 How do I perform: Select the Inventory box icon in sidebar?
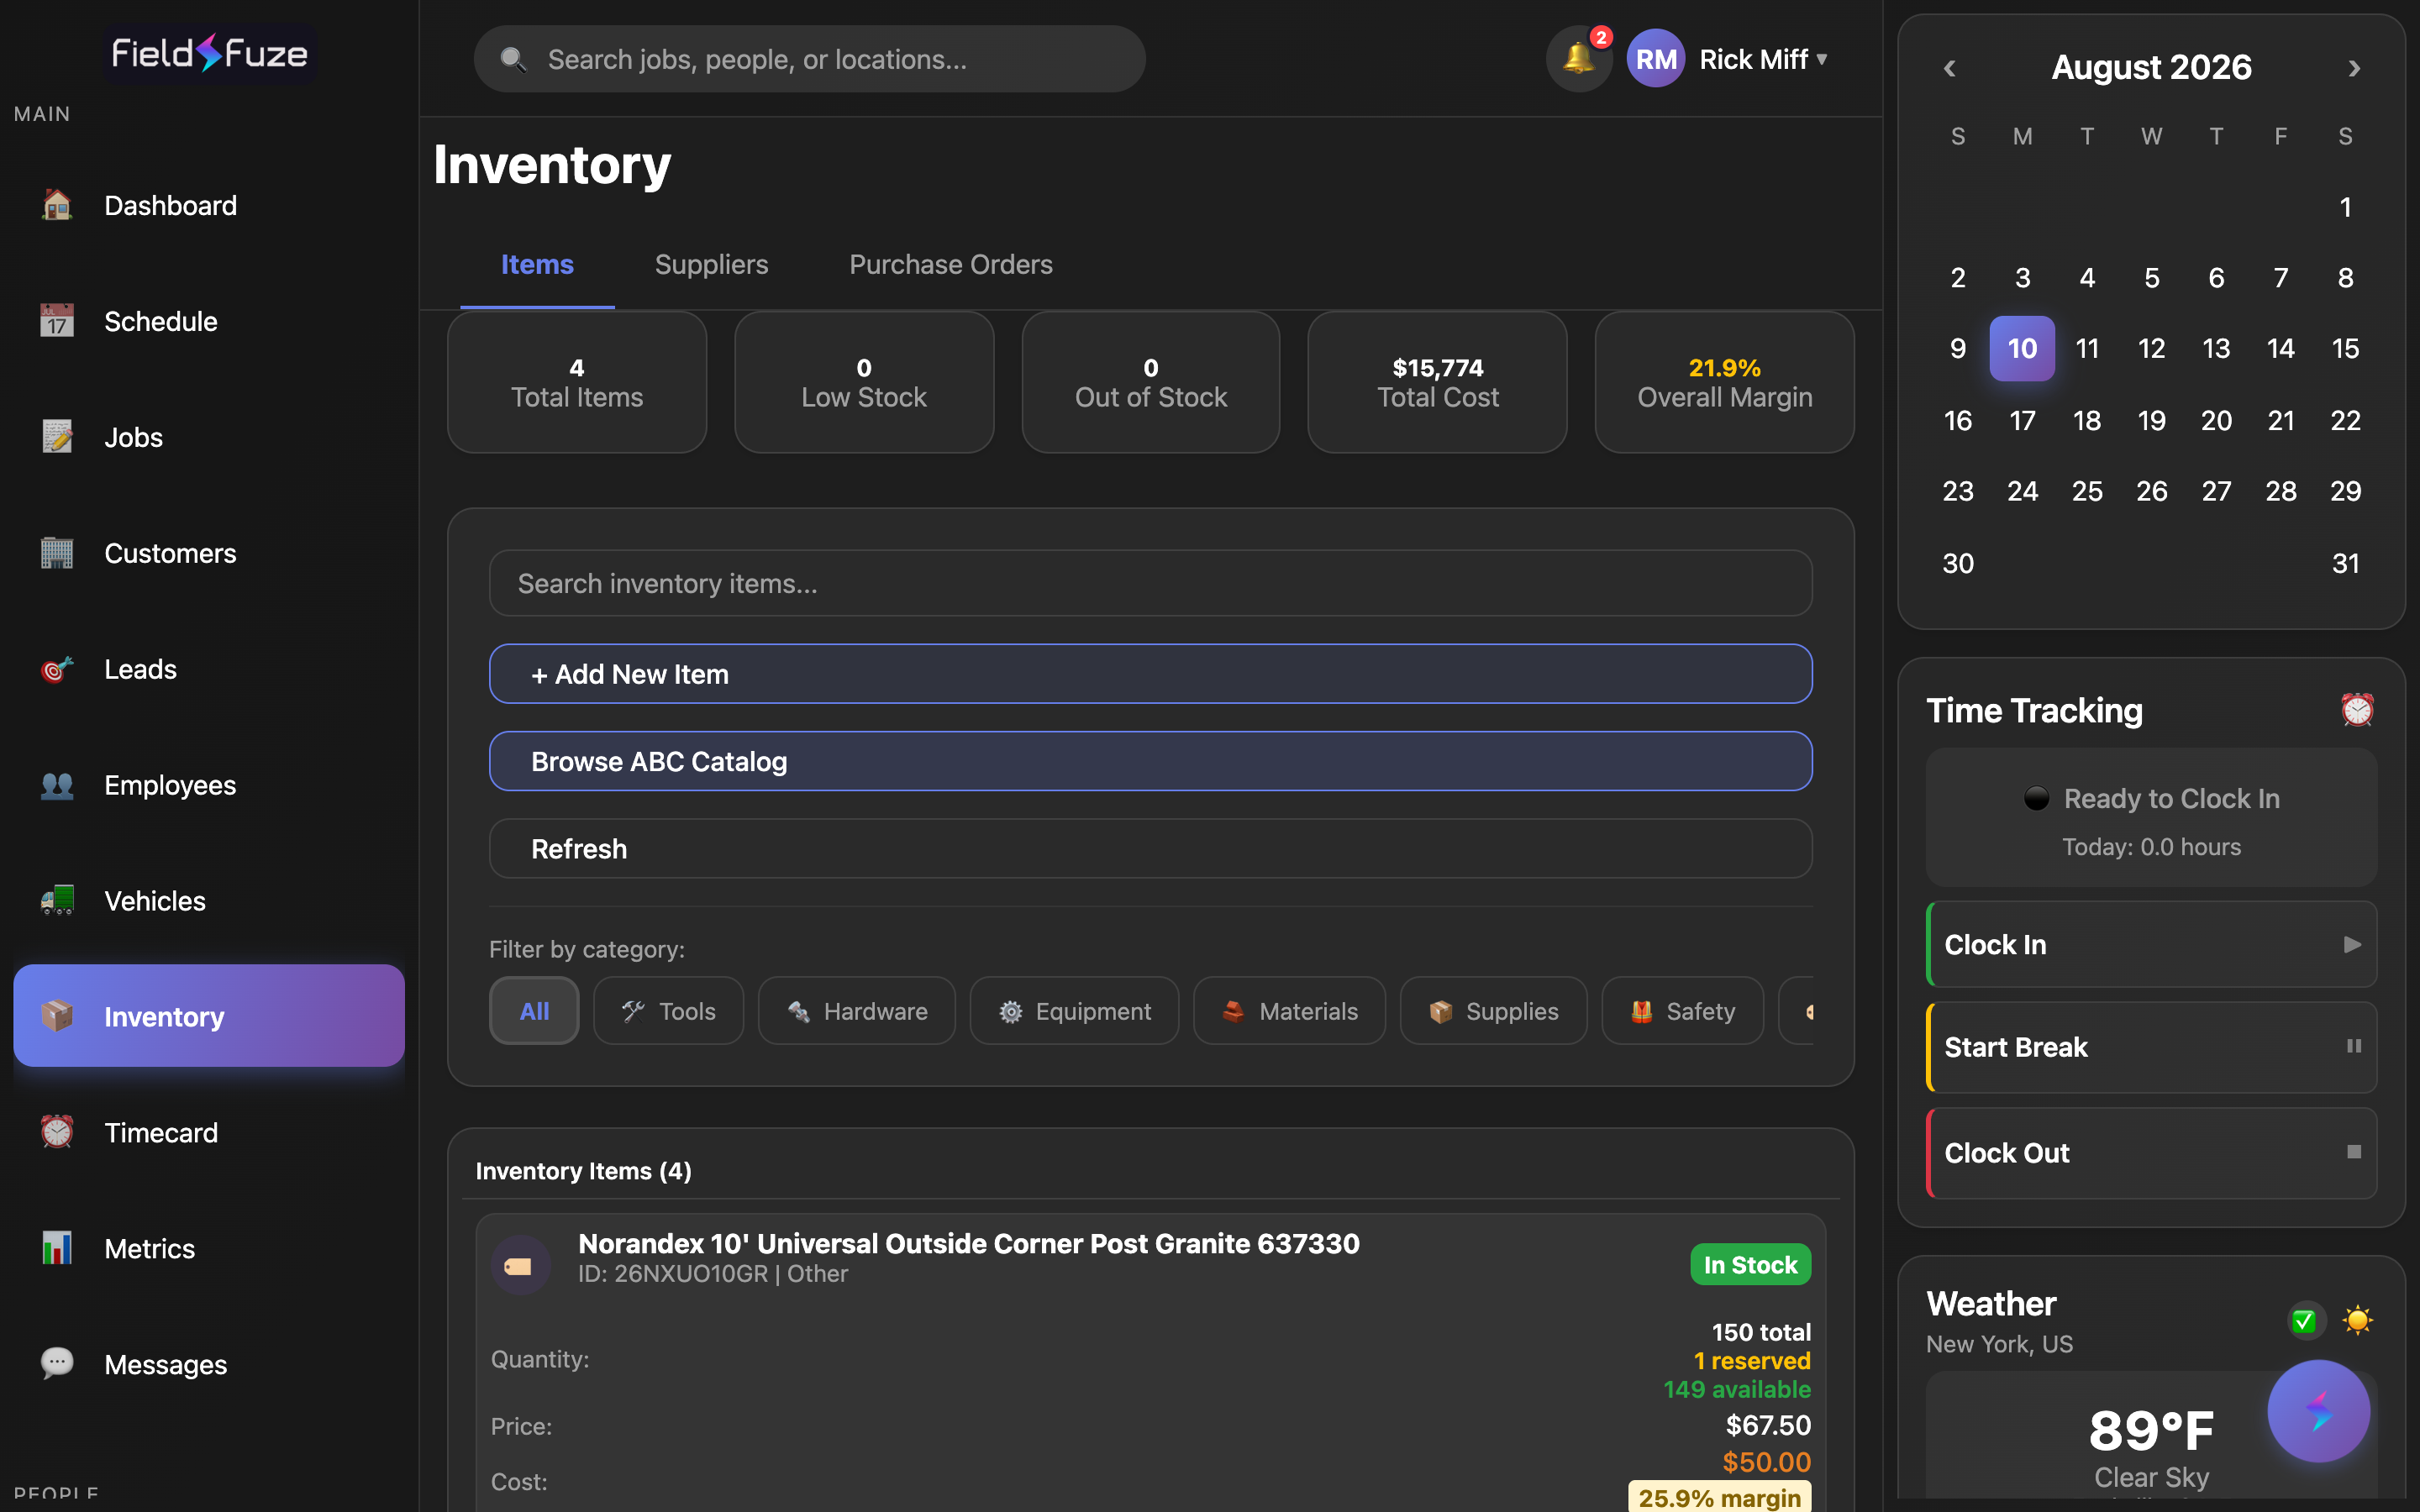click(57, 1016)
